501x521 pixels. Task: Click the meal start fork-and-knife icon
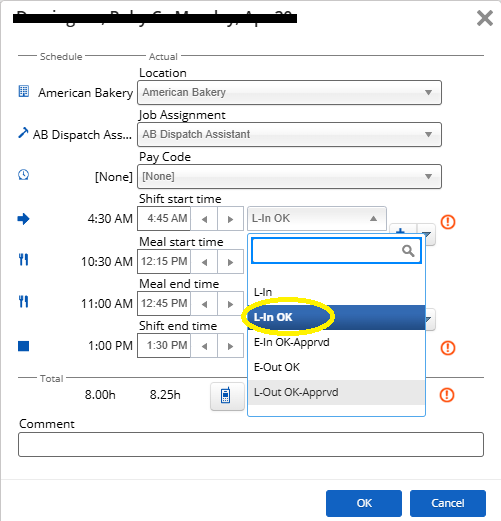pos(23,260)
